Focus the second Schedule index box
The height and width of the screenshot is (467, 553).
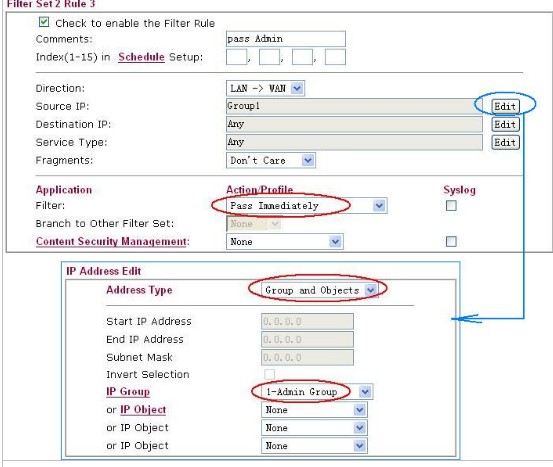(269, 57)
